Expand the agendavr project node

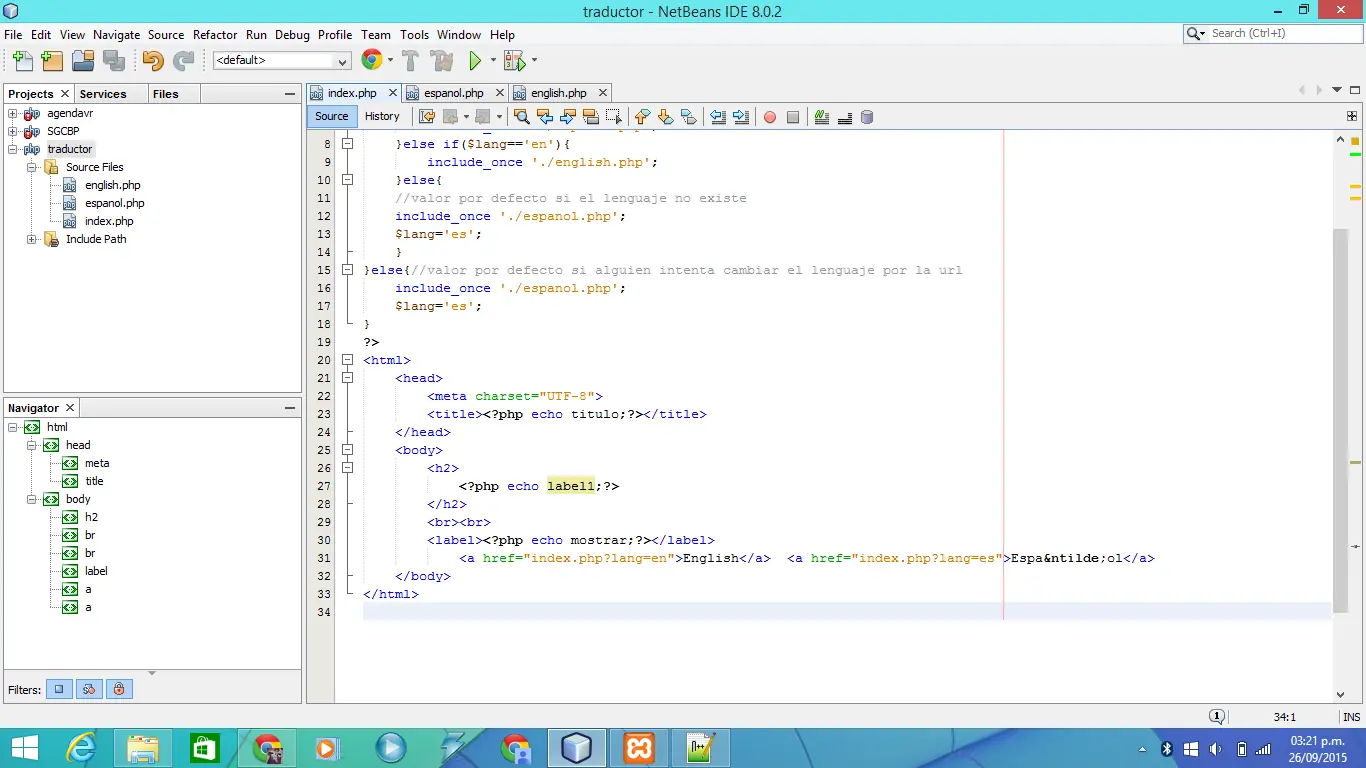13,113
